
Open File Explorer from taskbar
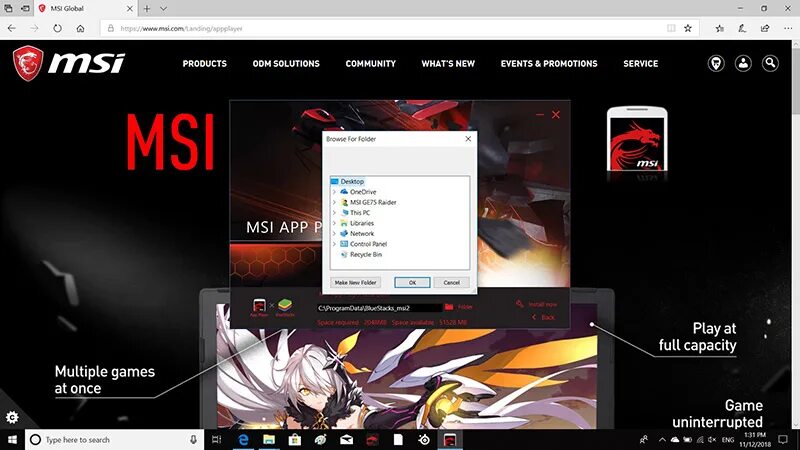pos(269,439)
